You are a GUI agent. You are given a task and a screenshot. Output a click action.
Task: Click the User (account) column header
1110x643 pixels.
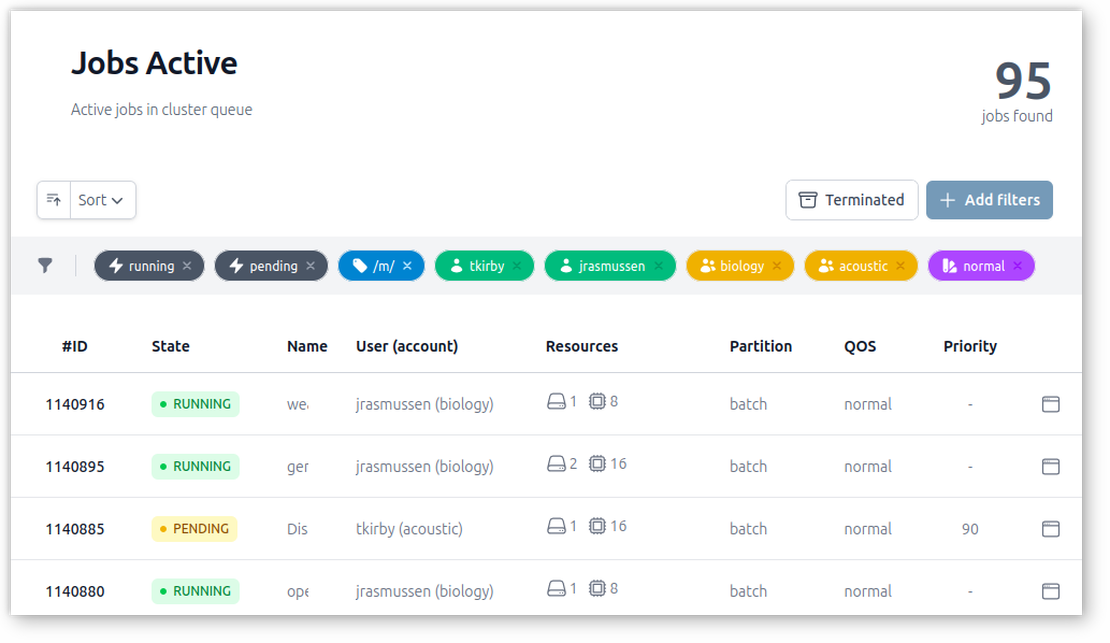[407, 346]
